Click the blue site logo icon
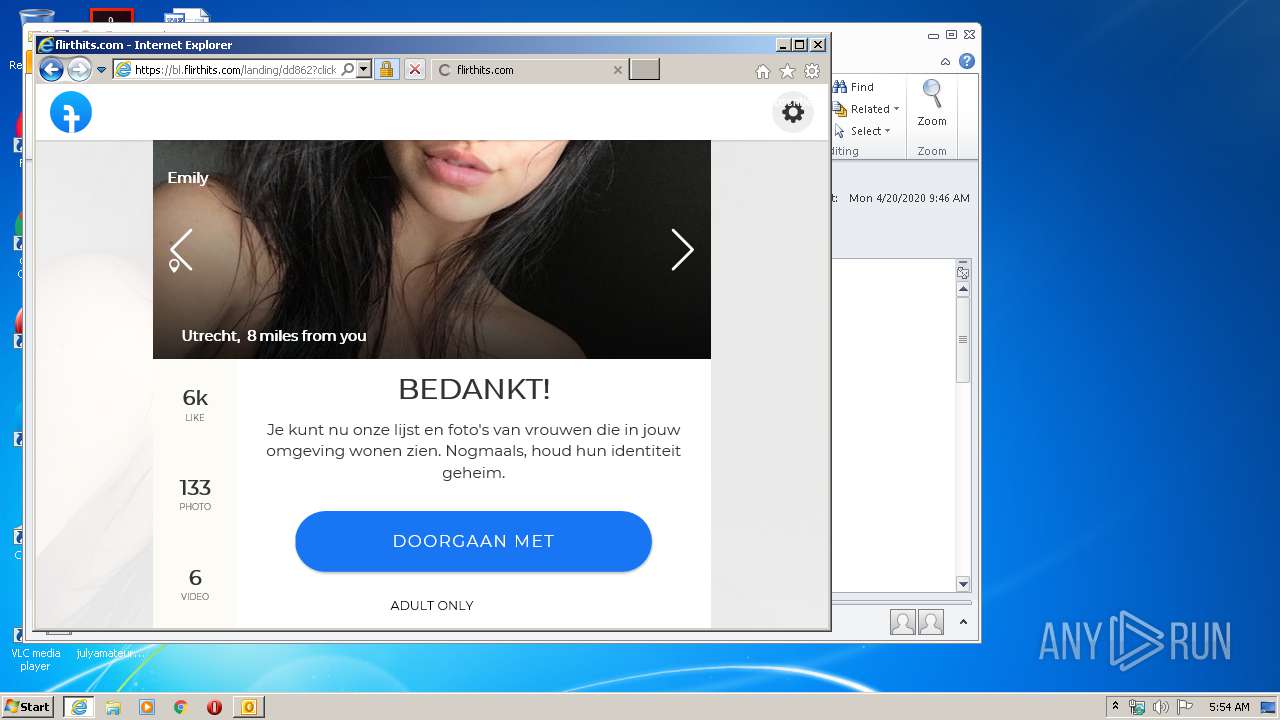 [71, 112]
